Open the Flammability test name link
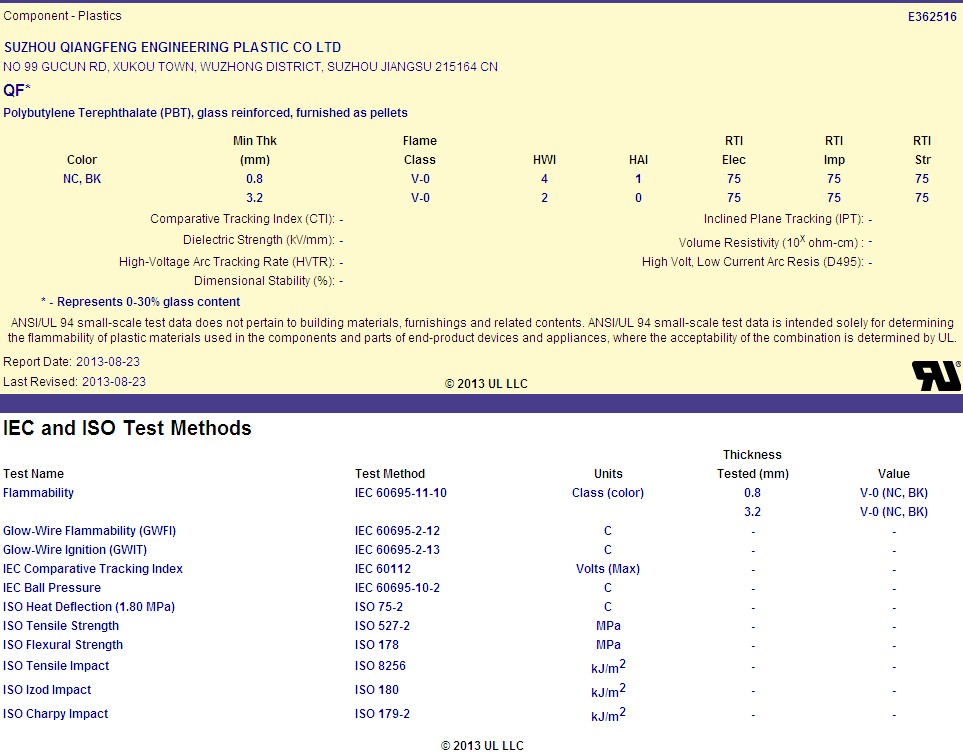963x756 pixels. [x=38, y=493]
